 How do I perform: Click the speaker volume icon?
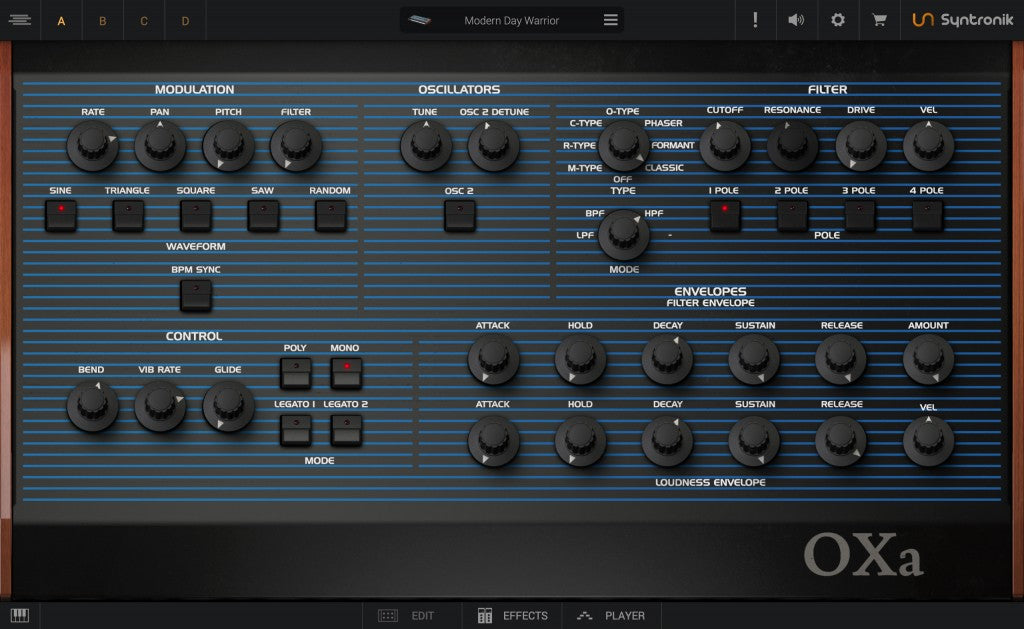tap(796, 20)
